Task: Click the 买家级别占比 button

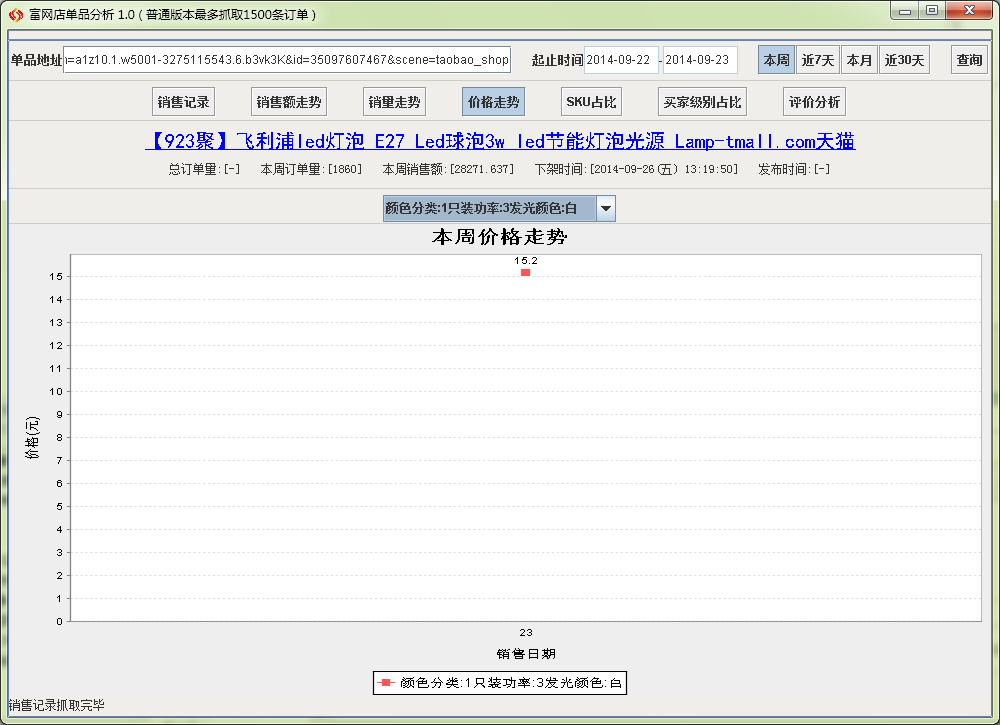Action: (701, 101)
